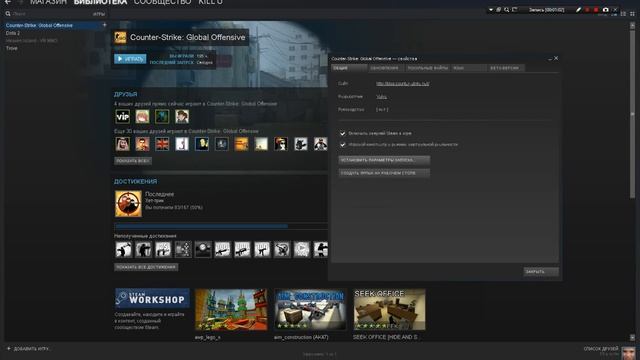Open the SEEK OFFICE workshop map thumbnail

389,309
